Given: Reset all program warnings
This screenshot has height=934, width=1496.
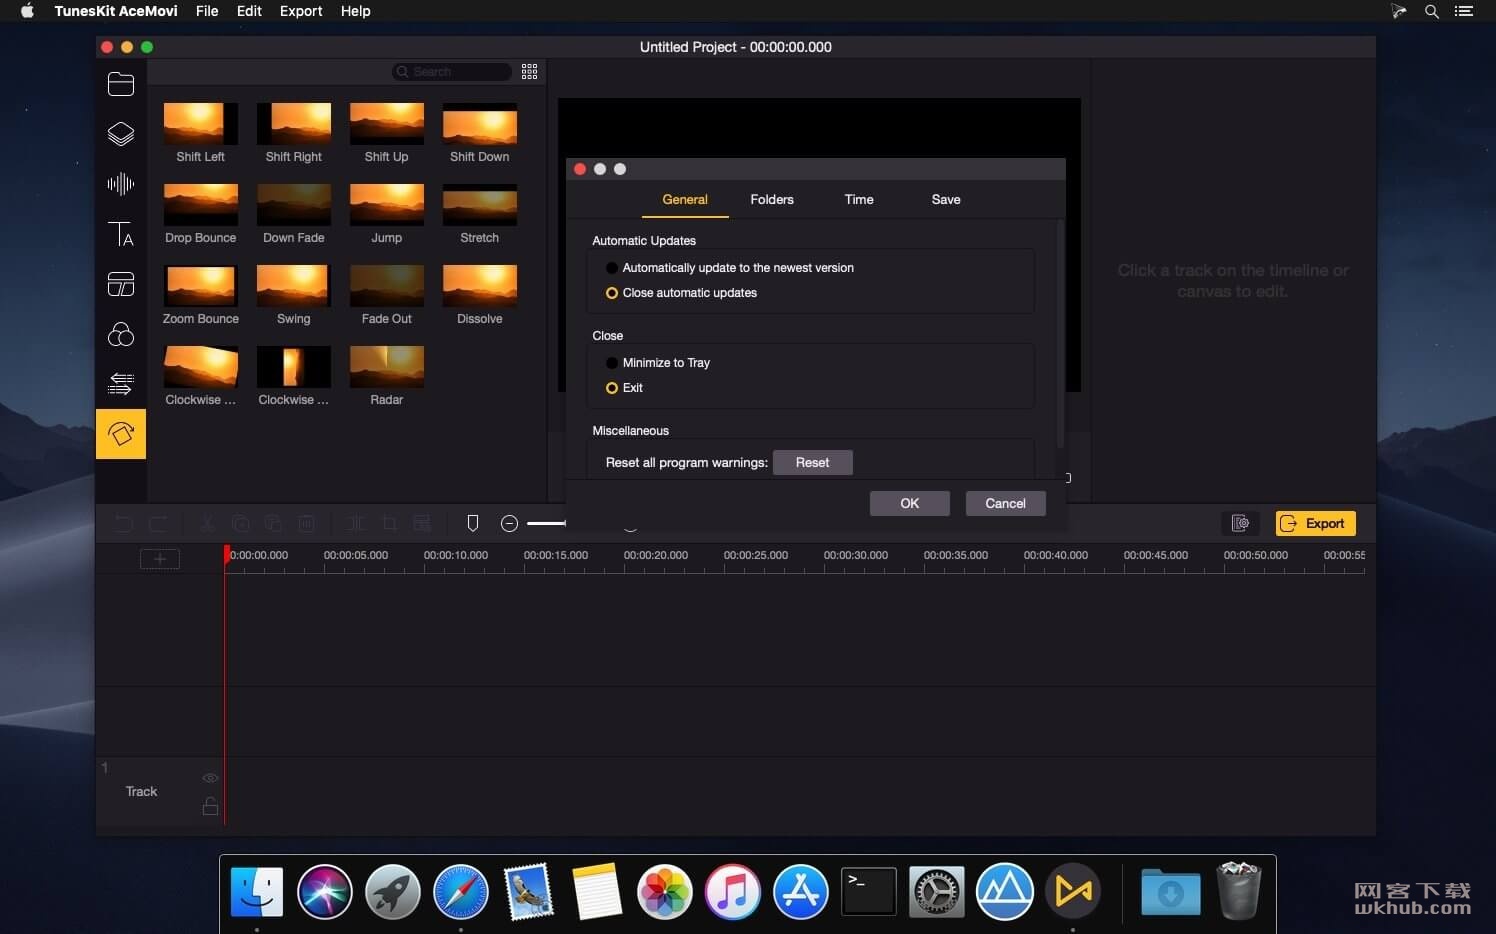Looking at the screenshot, I should [812, 463].
